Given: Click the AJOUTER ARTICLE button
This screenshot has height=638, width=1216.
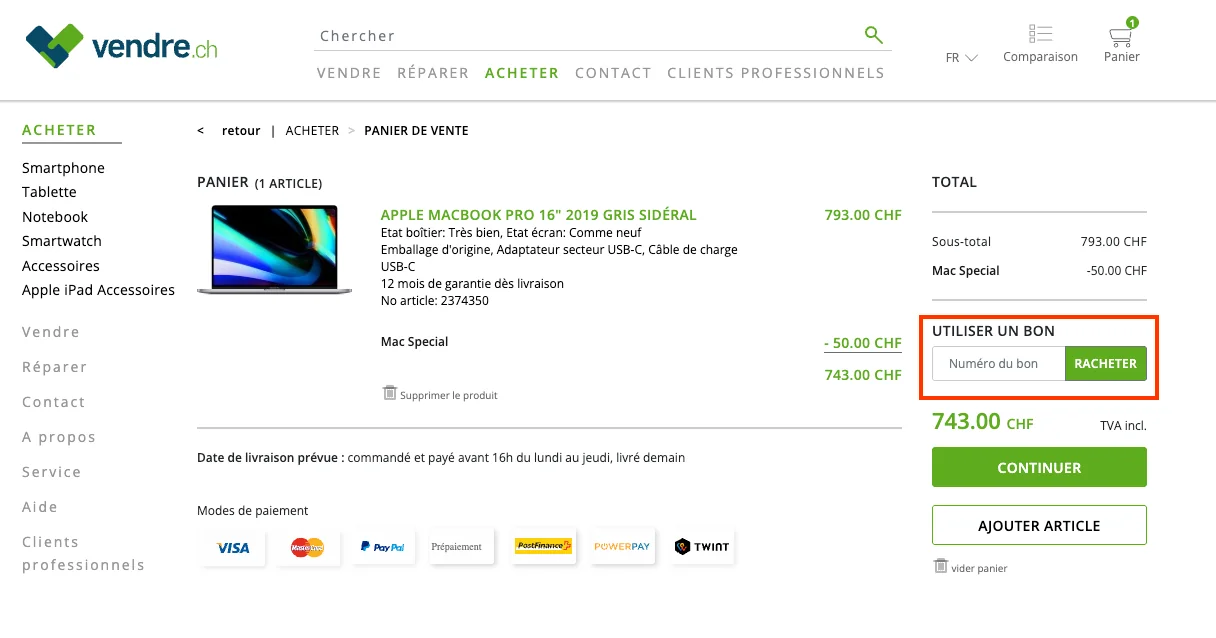Looking at the screenshot, I should 1039,525.
